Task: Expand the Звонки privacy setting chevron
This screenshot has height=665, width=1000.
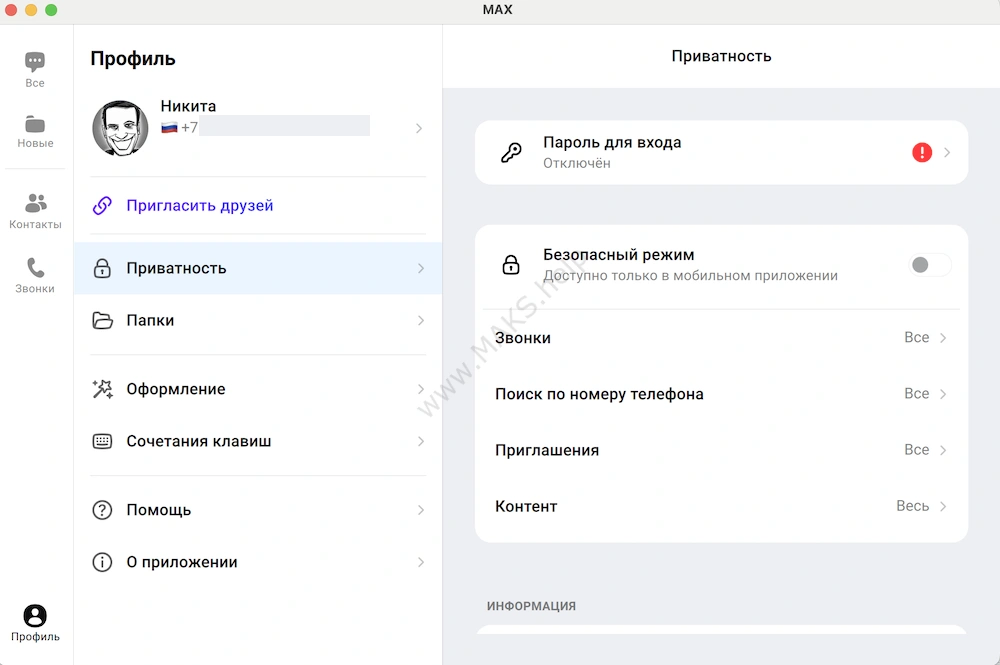Action: click(x=942, y=338)
